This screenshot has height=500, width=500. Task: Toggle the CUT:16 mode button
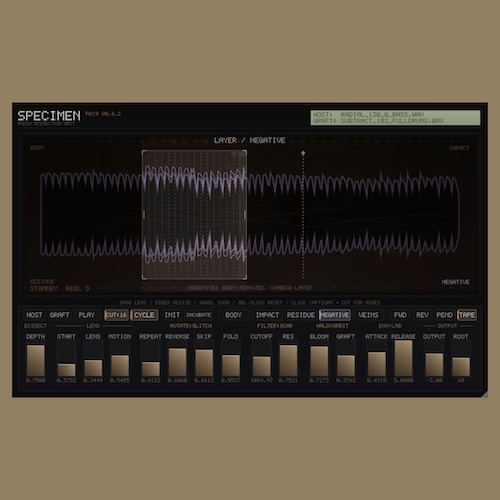point(116,315)
